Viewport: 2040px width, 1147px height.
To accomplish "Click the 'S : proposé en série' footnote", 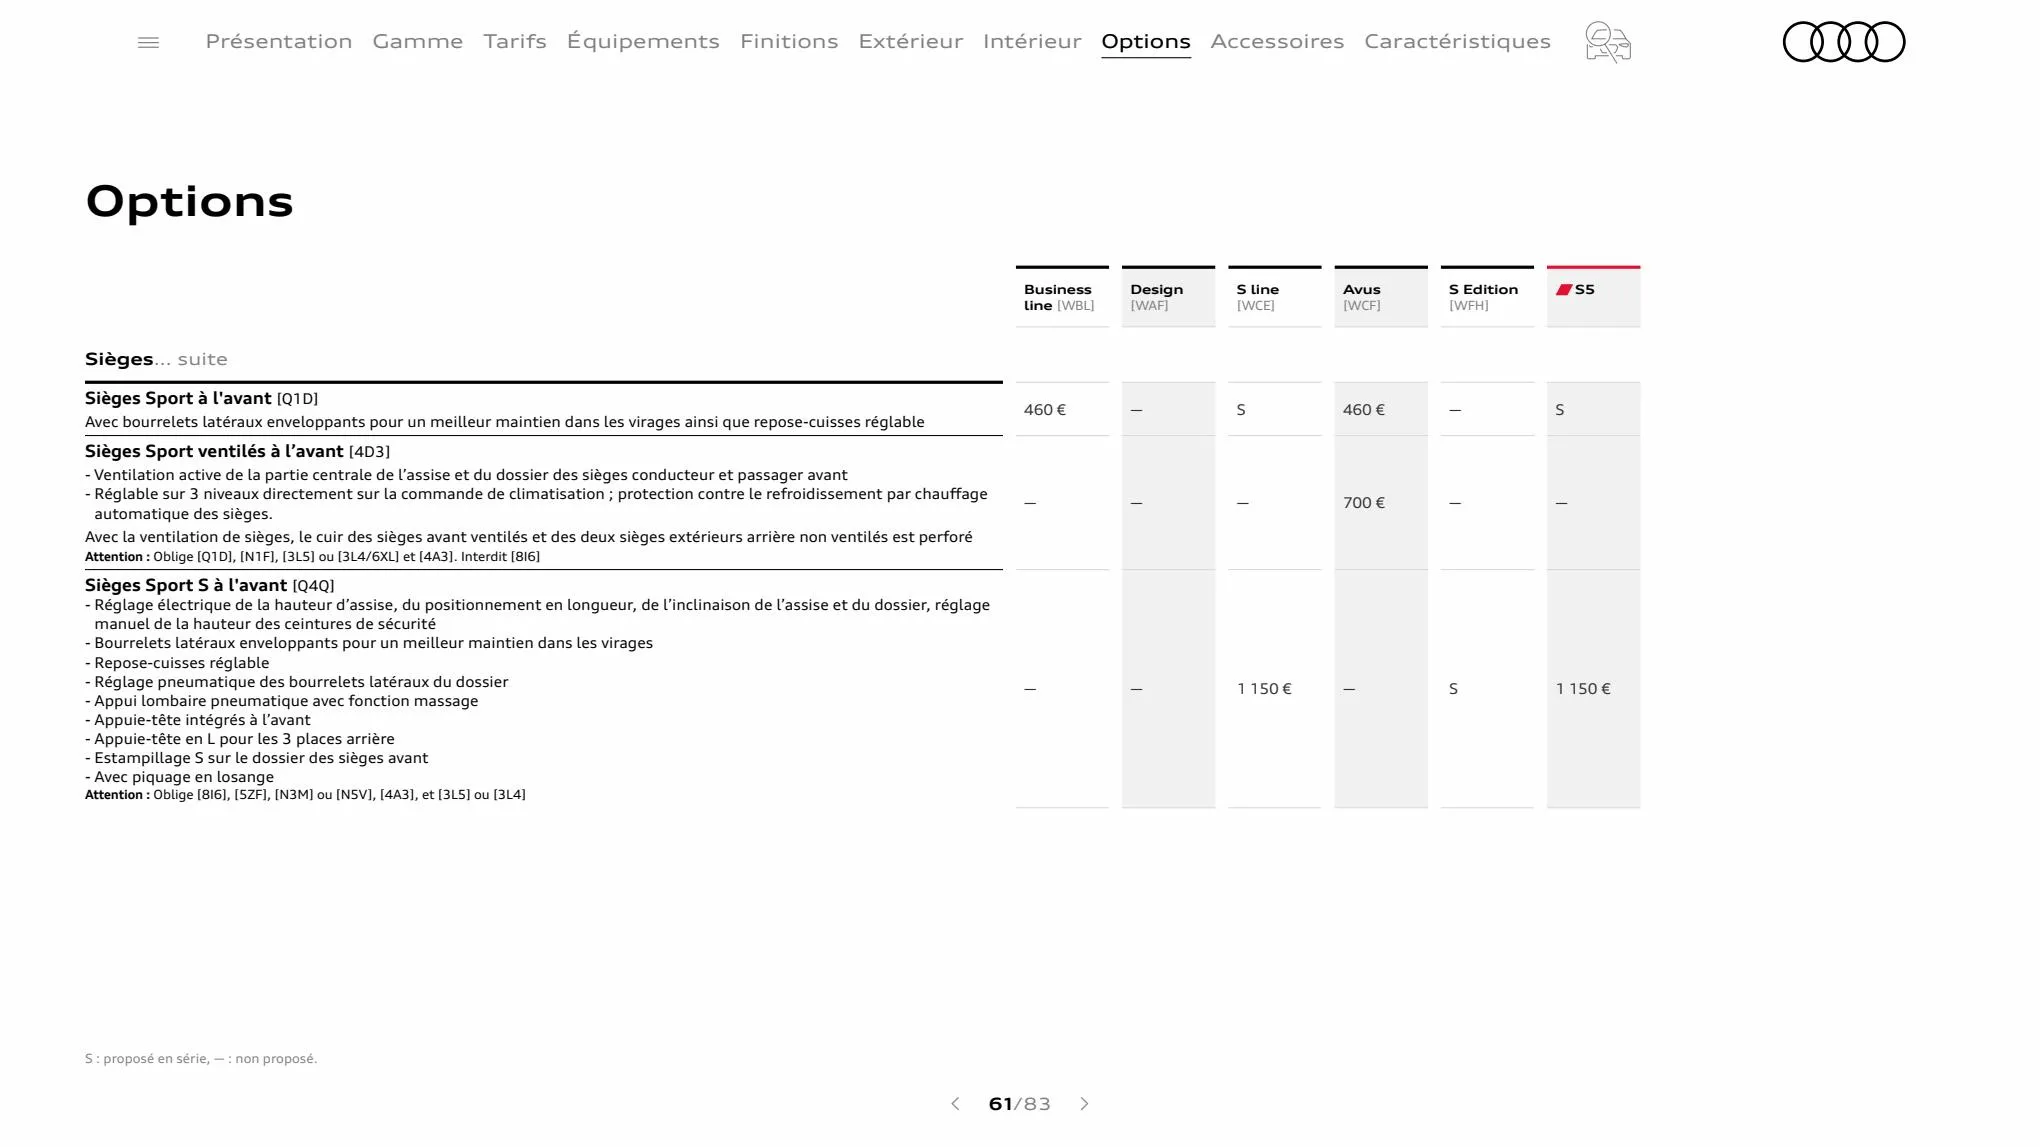I will [x=201, y=1059].
